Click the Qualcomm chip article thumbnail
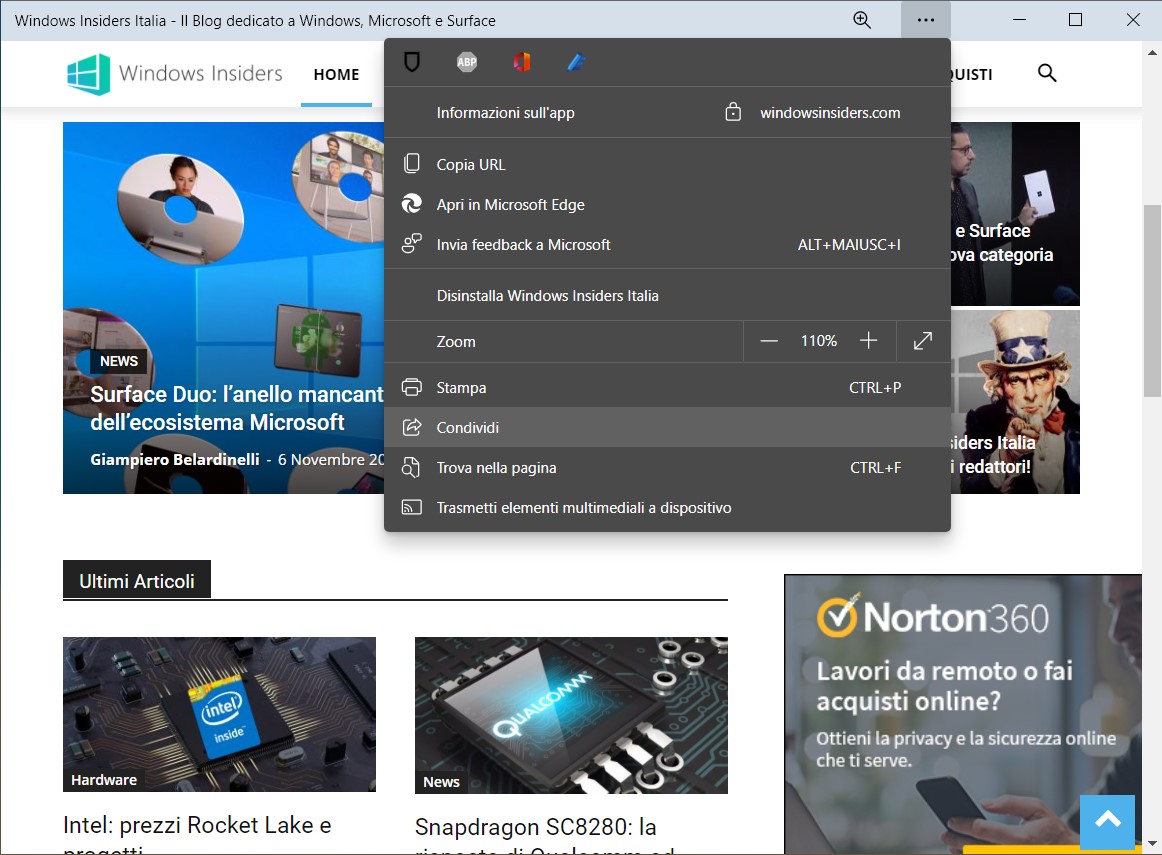This screenshot has width=1162, height=855. (x=571, y=715)
